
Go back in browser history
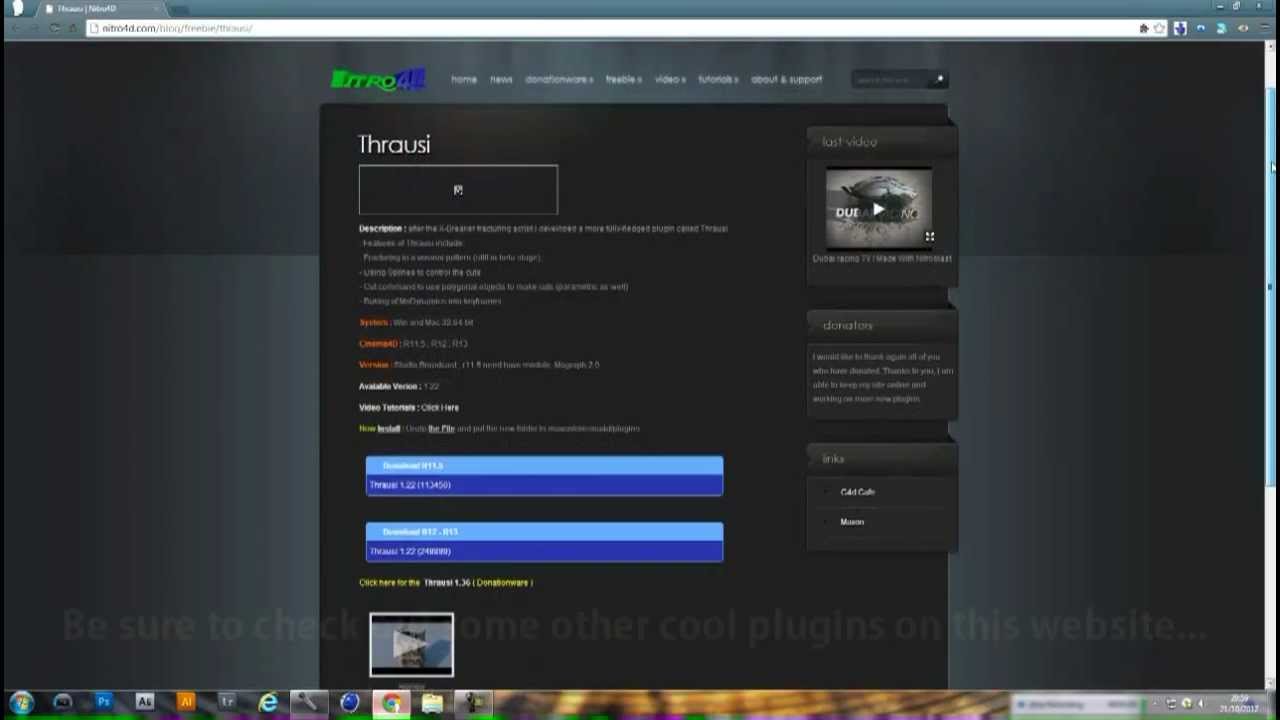click(14, 28)
